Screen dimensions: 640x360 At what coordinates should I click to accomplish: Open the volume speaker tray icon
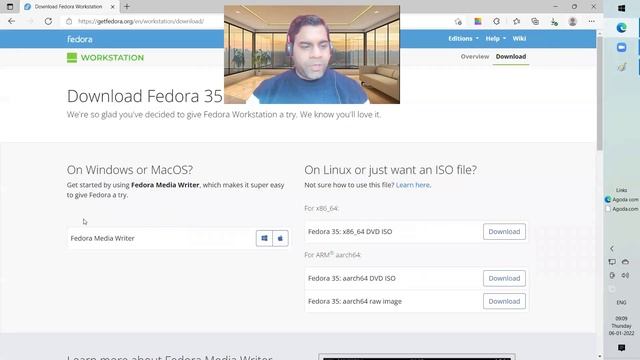[625, 276]
